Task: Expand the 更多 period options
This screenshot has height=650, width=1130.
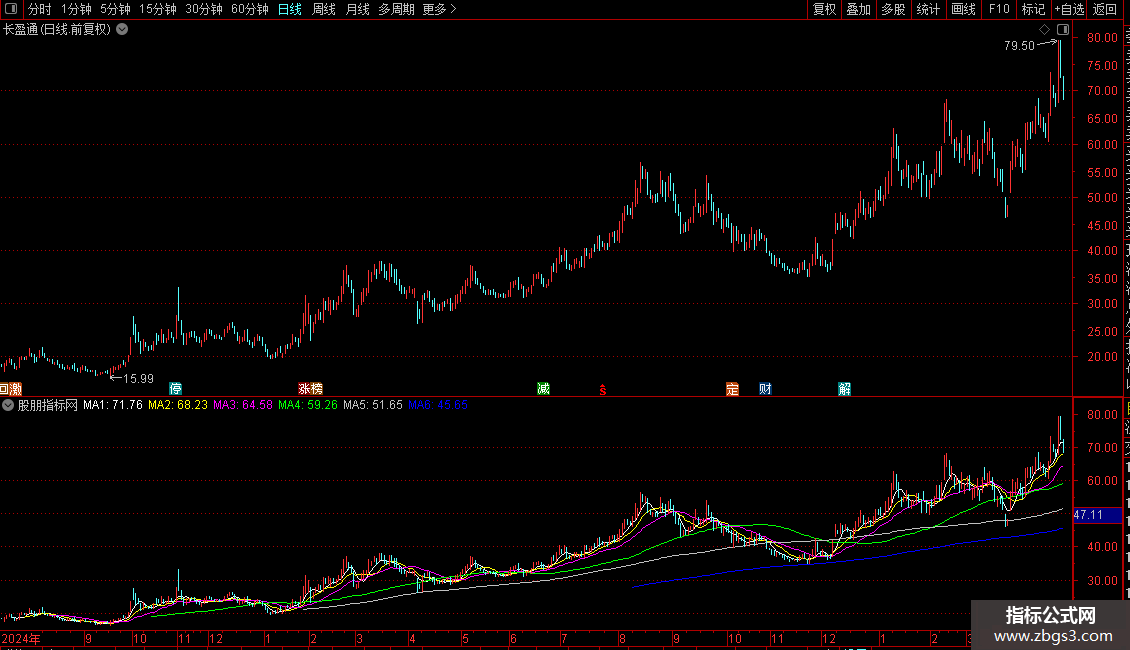Action: click(440, 9)
